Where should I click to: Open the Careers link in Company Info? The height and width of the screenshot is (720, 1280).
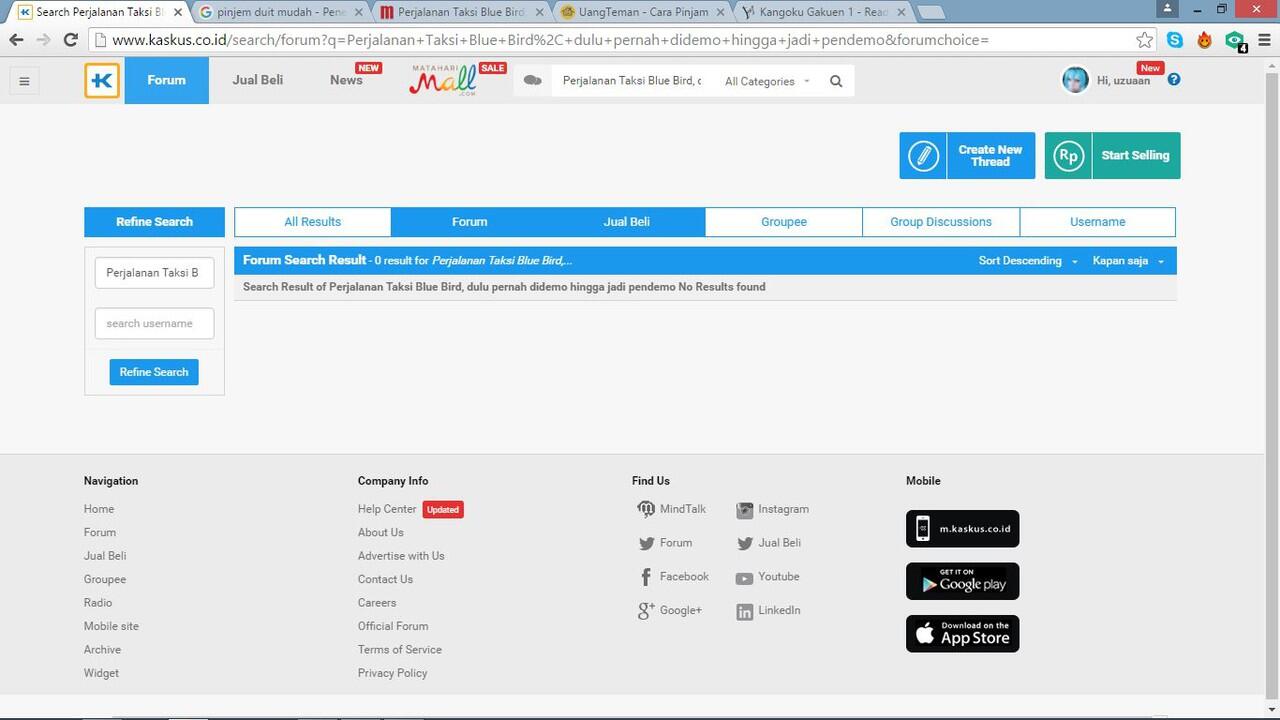377,603
